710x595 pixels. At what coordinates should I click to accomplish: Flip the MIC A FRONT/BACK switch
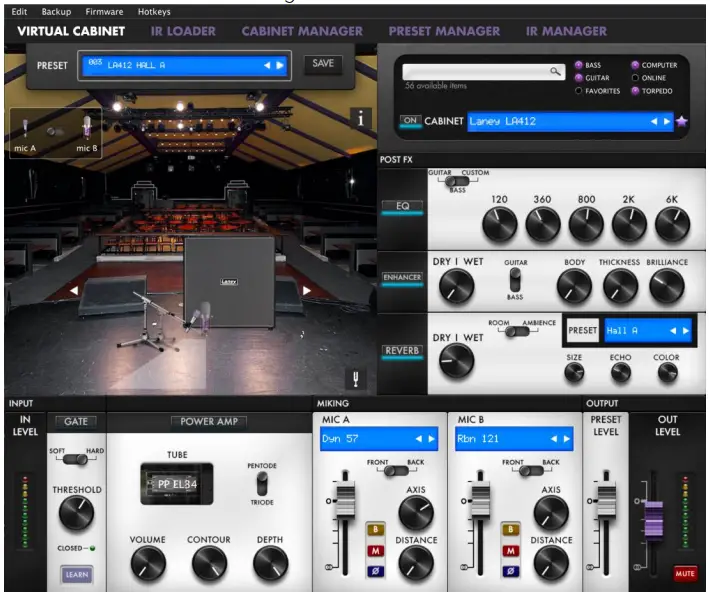(x=396, y=471)
